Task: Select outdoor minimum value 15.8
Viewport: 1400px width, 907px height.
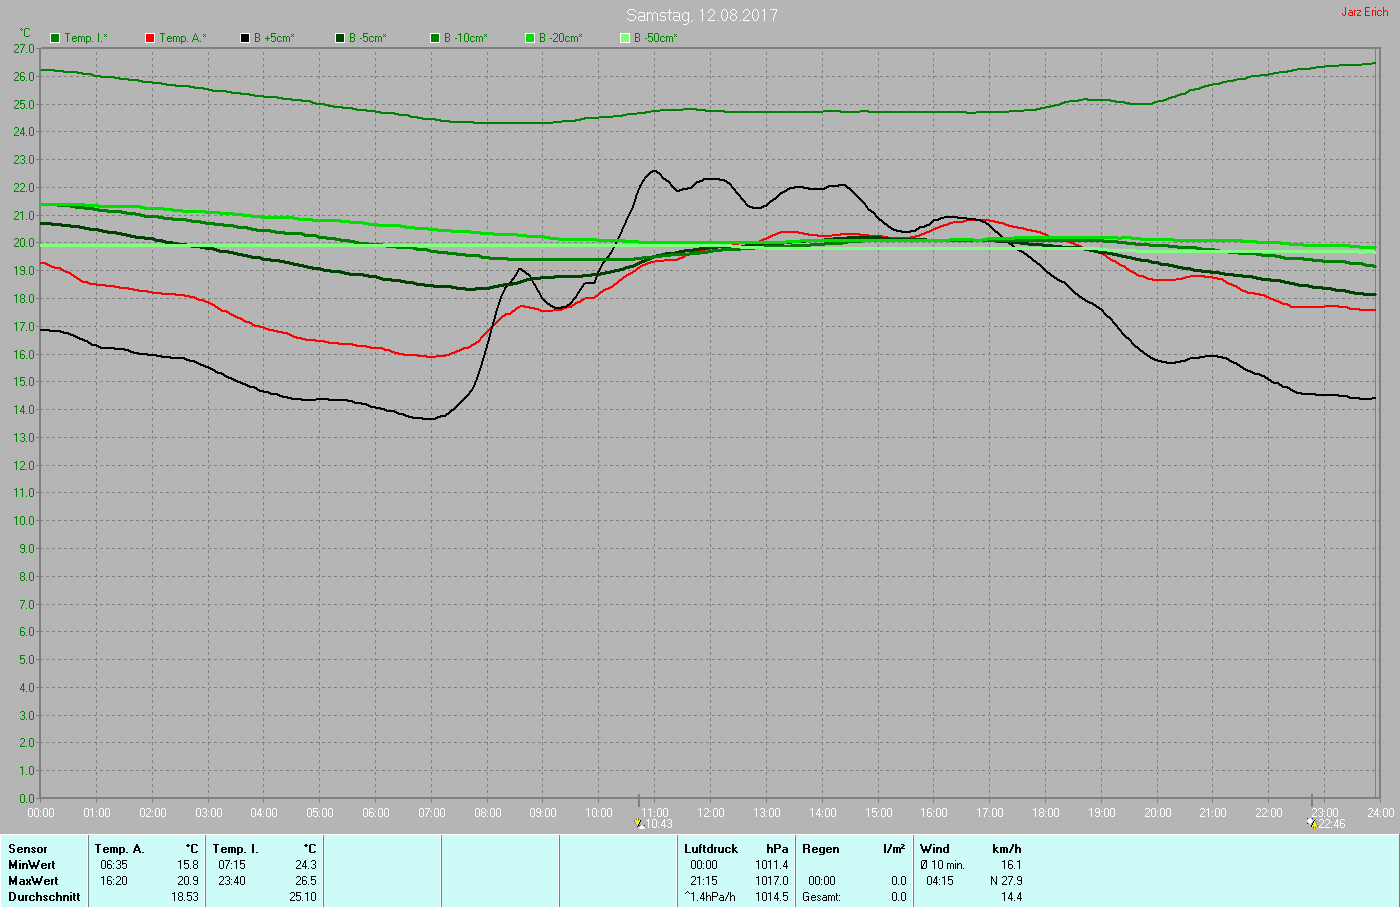Action: (188, 865)
